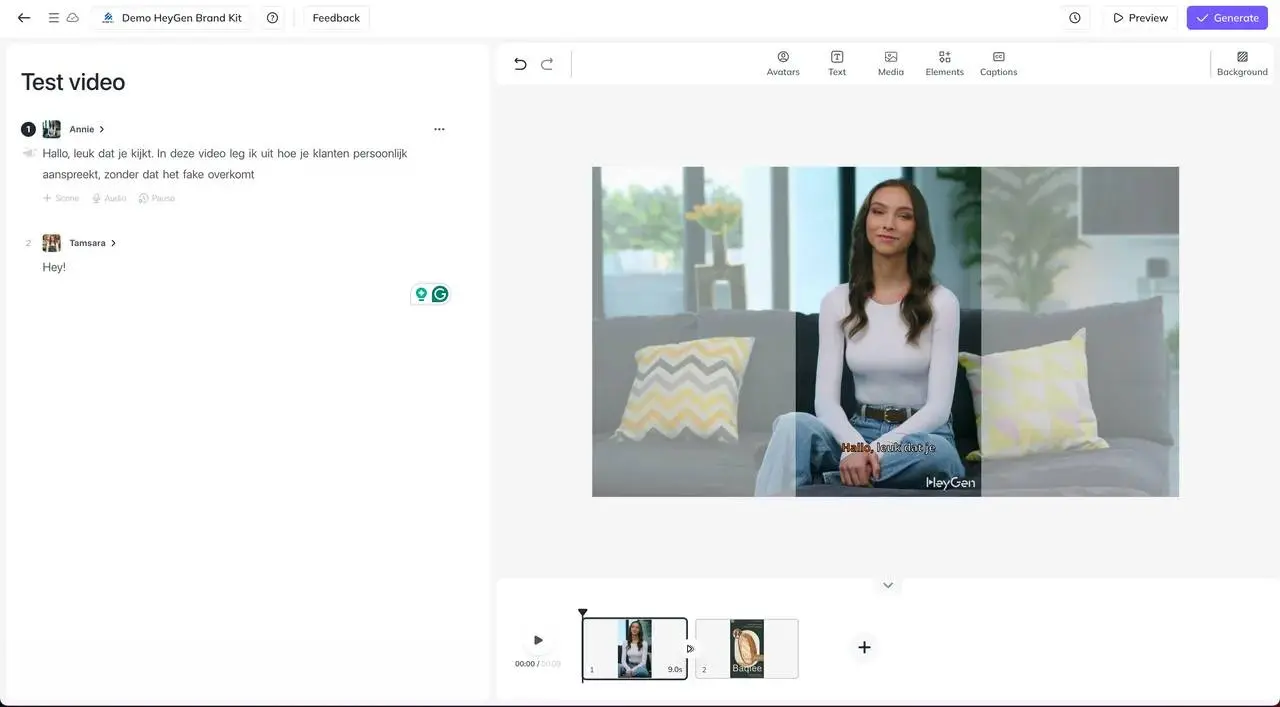Open version history clock icon
This screenshot has width=1280, height=707.
tap(1075, 18)
